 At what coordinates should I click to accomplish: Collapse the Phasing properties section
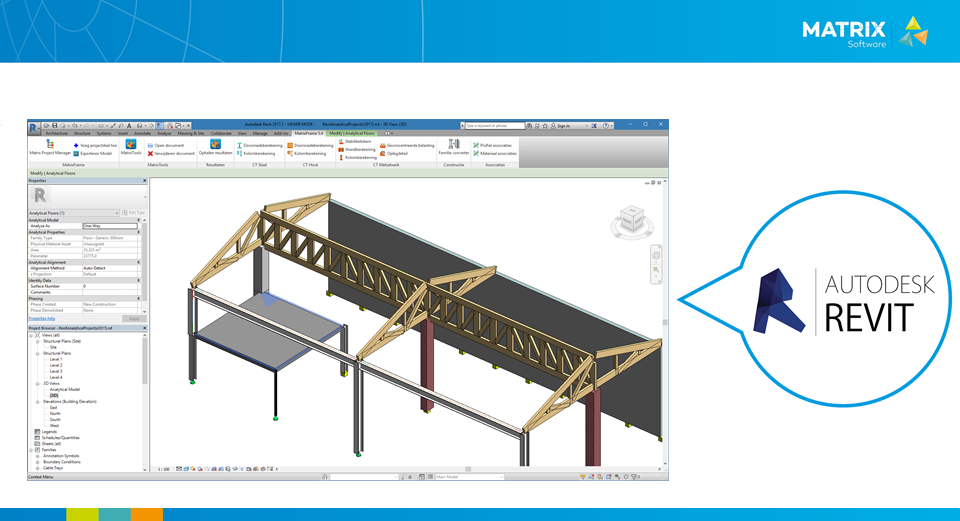[138, 299]
